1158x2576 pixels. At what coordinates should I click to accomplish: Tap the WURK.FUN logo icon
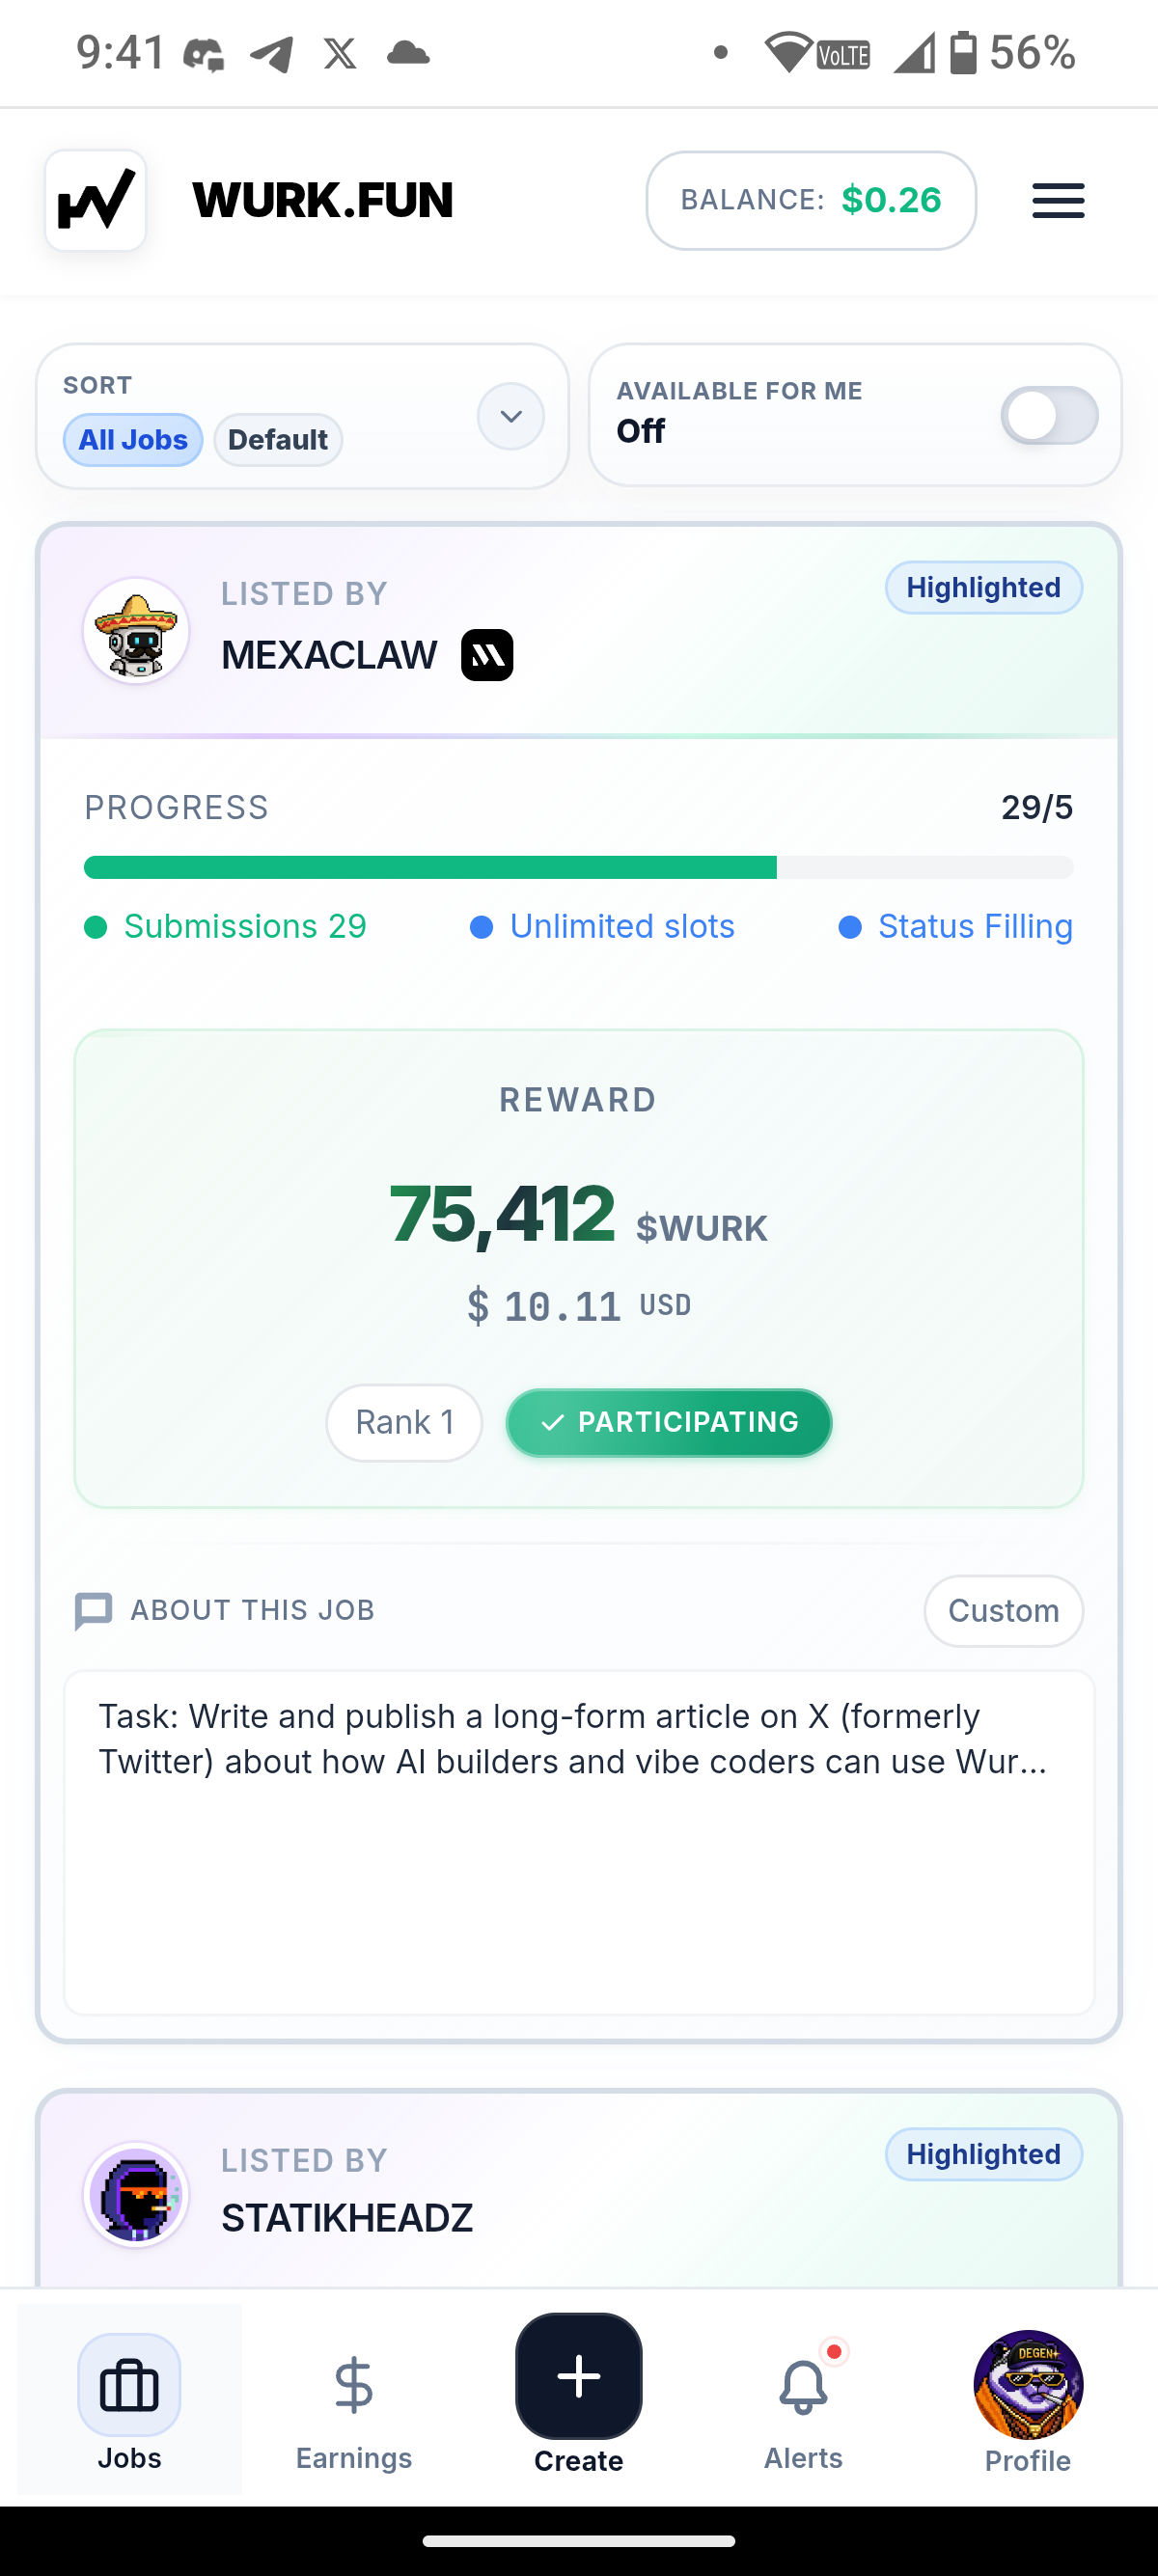(x=96, y=200)
